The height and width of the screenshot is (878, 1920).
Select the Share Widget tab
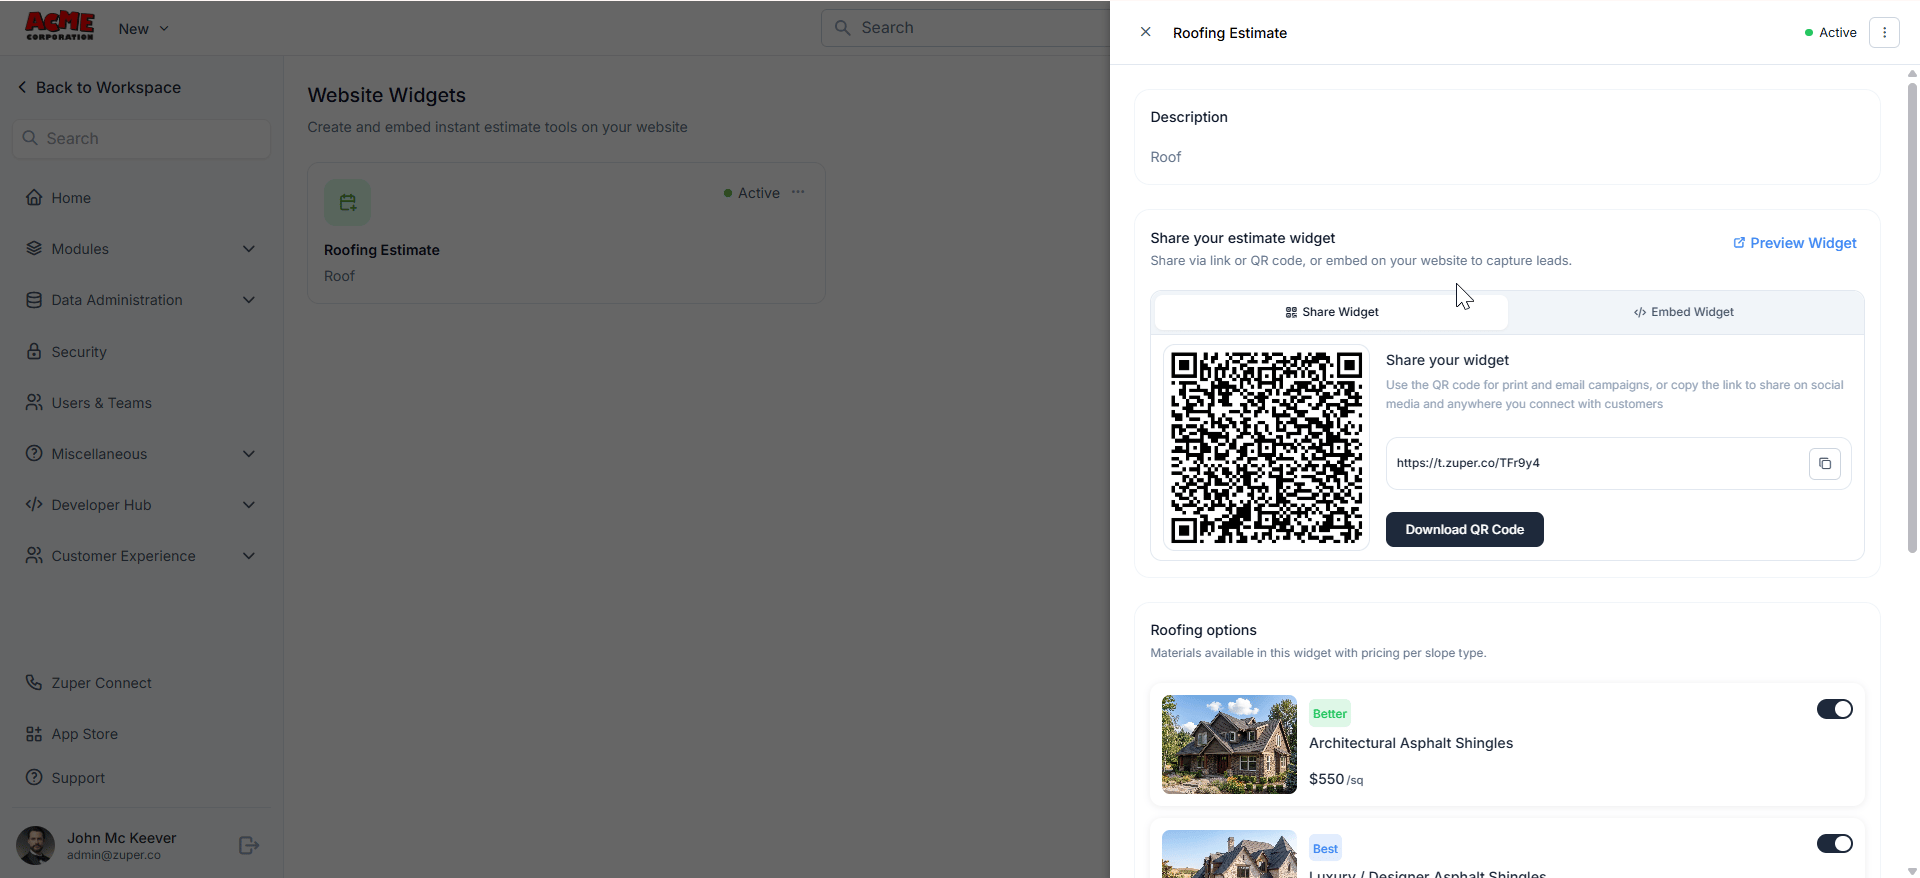1331,312
